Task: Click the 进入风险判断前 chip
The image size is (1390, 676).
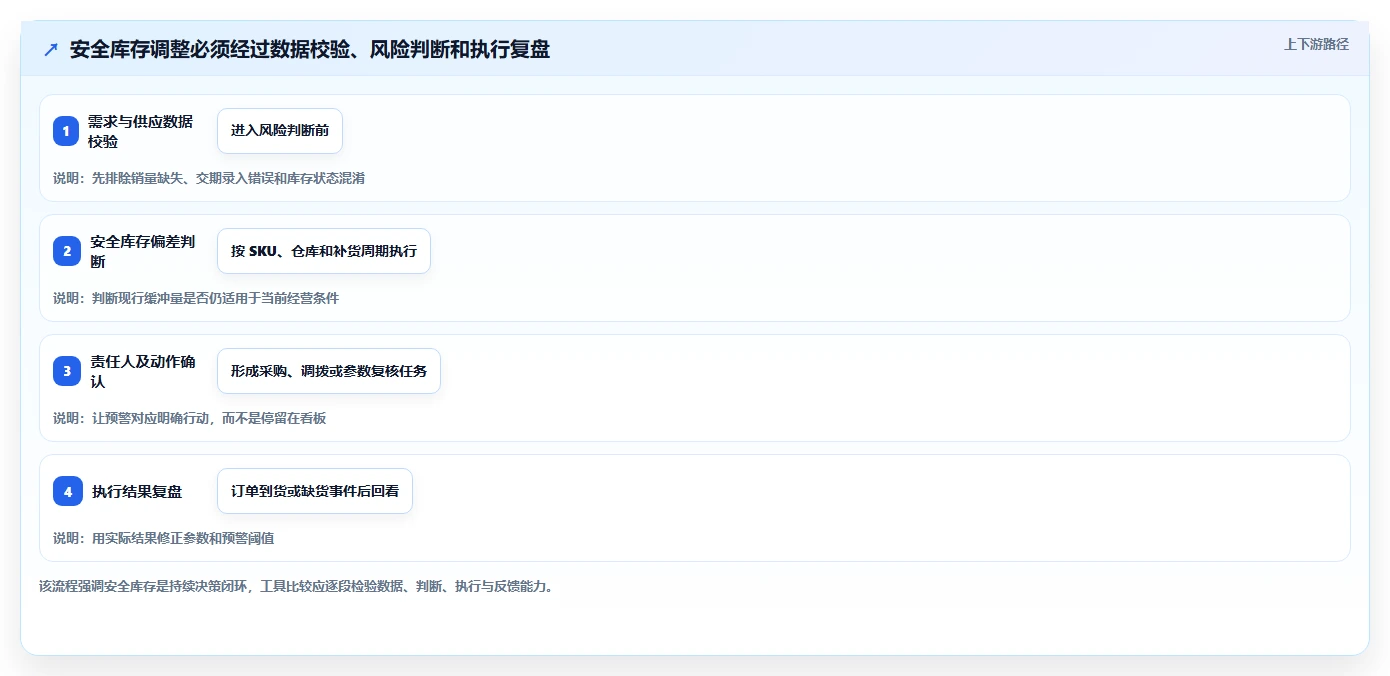Action: point(280,131)
